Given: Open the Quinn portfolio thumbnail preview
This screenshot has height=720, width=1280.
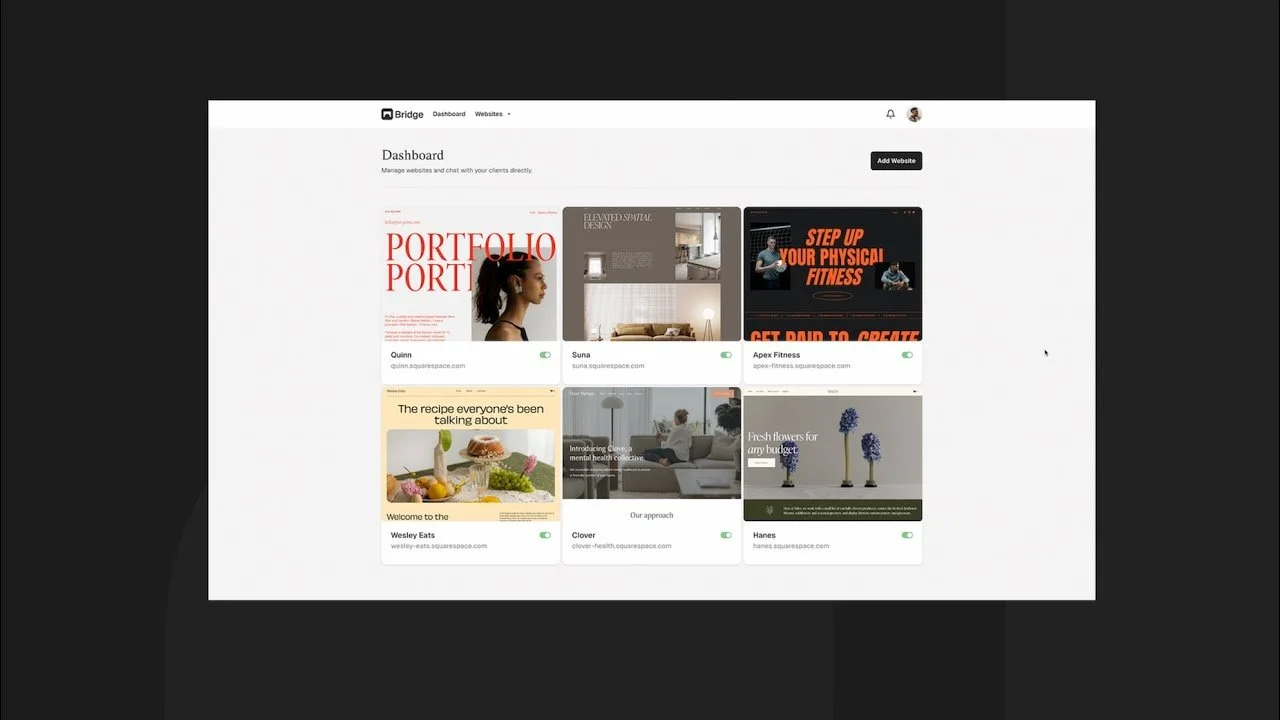Looking at the screenshot, I should (x=469, y=274).
